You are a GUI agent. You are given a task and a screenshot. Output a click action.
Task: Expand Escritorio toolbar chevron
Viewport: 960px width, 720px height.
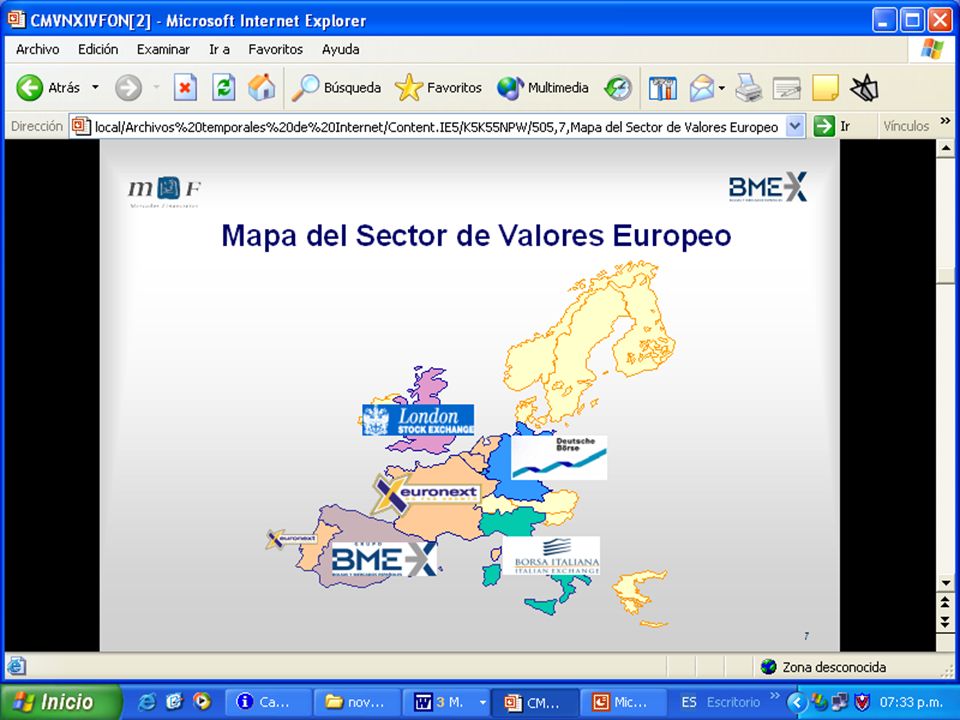775,697
